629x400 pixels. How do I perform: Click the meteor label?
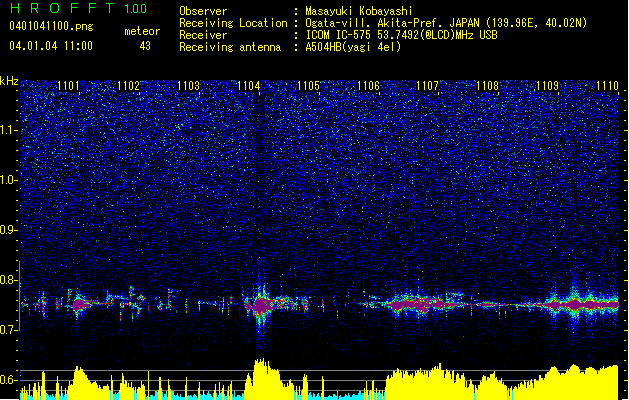(142, 31)
